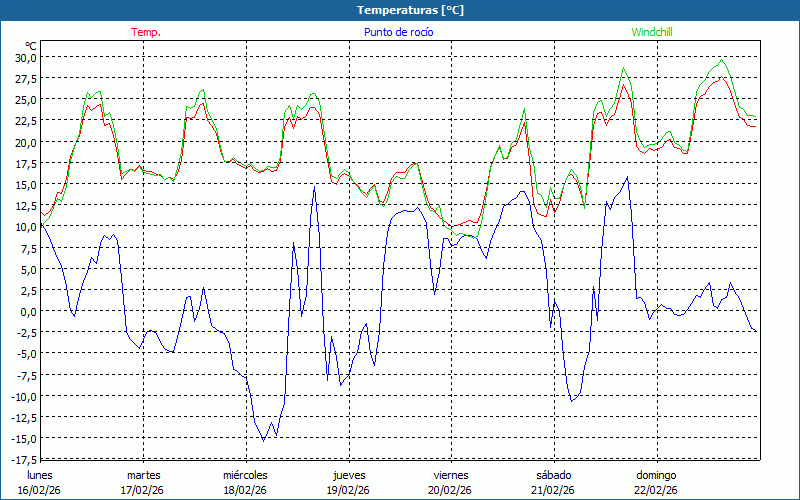800x500 pixels.
Task: Select the blue Punto de rocío legend label
Action: (398, 32)
